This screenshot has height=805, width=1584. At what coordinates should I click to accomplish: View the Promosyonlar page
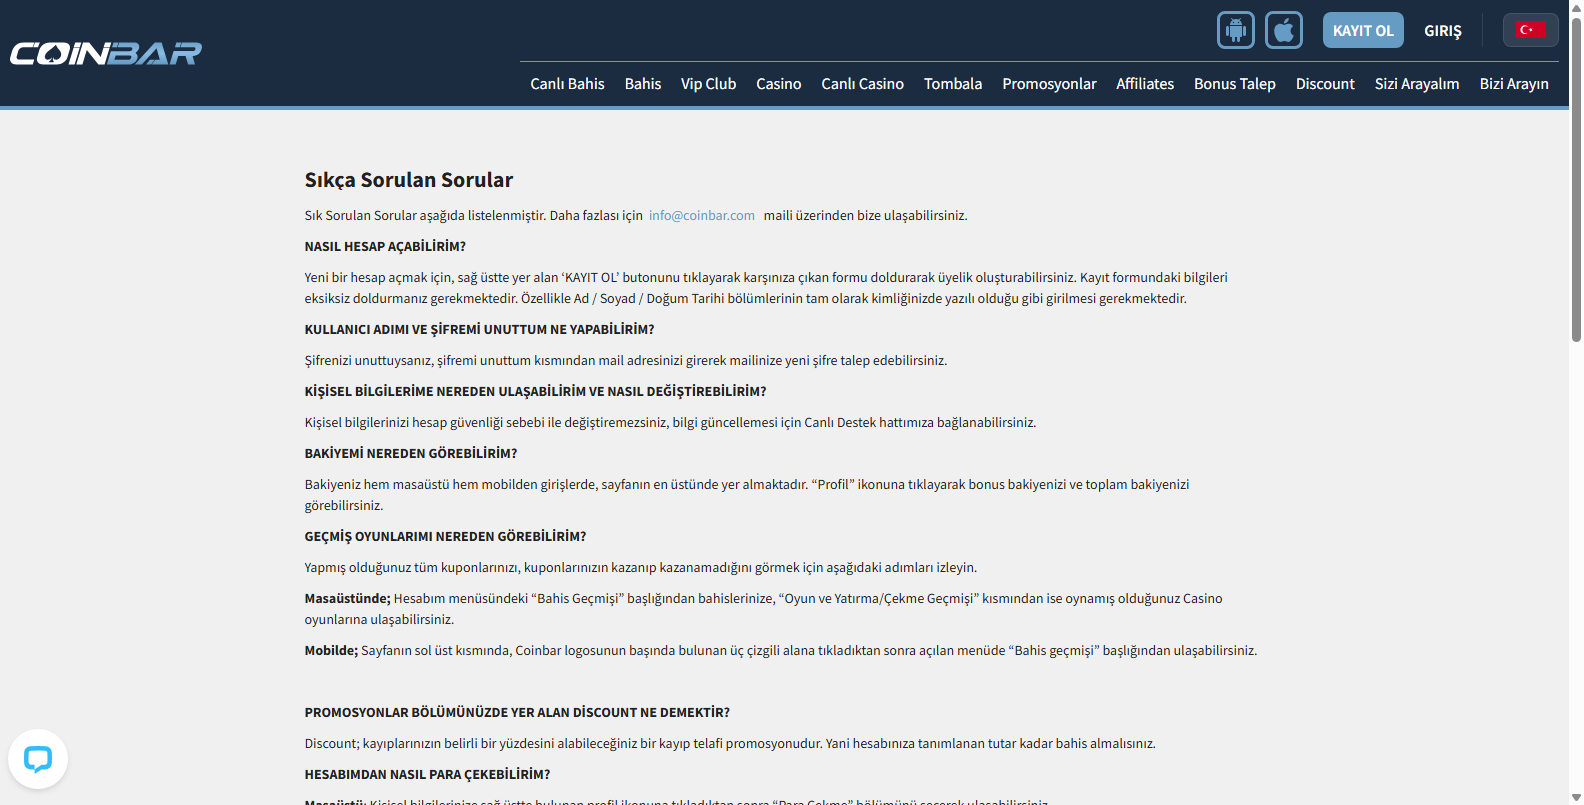[x=1049, y=84]
